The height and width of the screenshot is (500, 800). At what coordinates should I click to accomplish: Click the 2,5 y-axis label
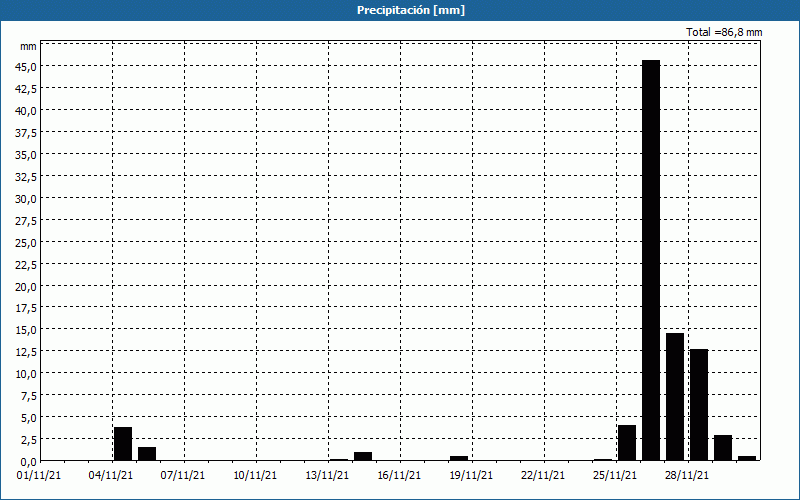29,439
